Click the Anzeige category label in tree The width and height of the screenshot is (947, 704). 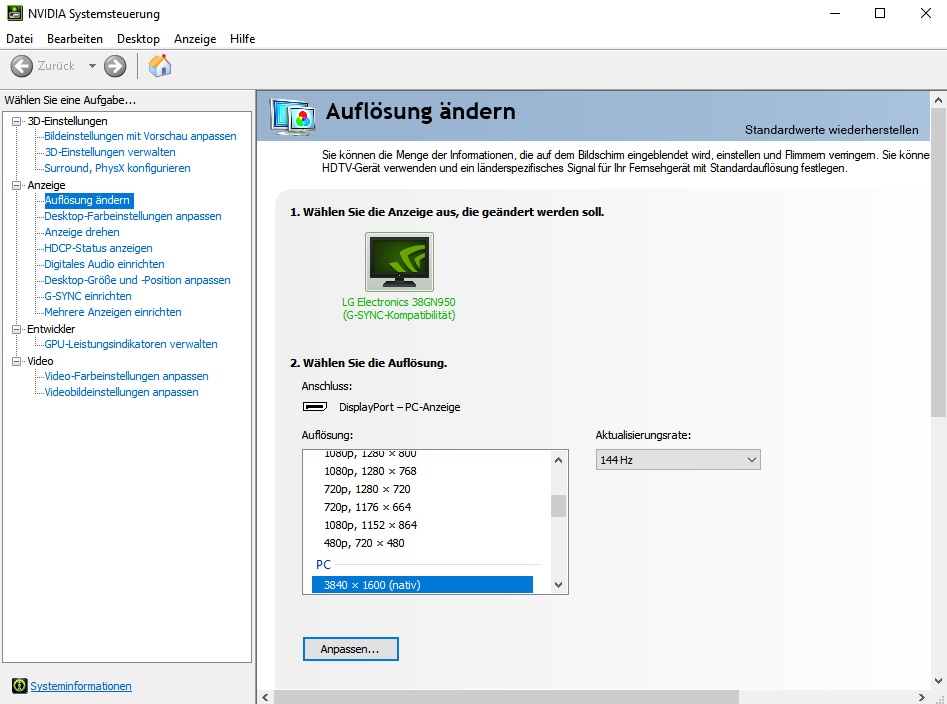coord(46,185)
